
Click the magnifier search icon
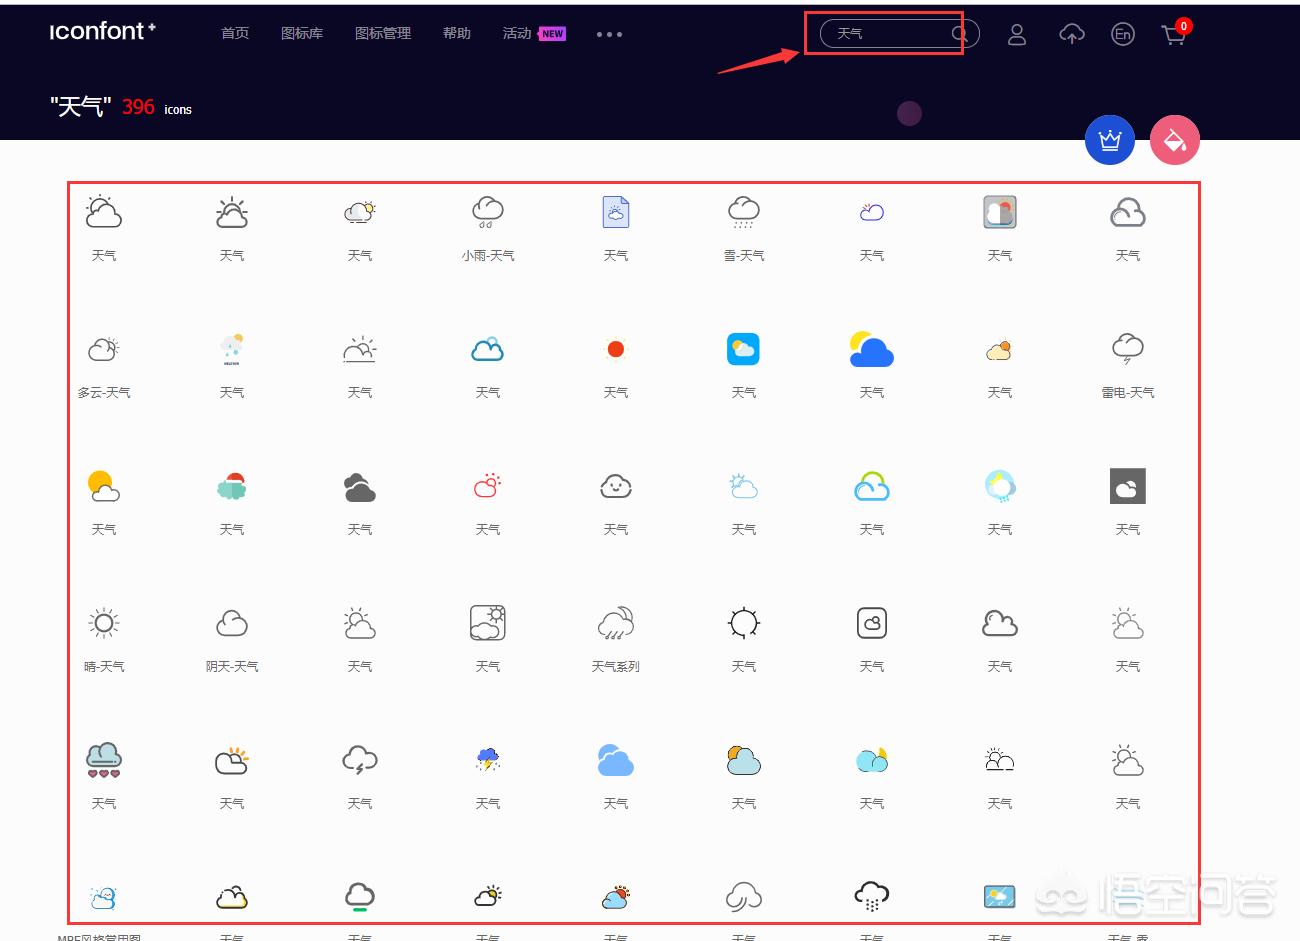[x=960, y=34]
